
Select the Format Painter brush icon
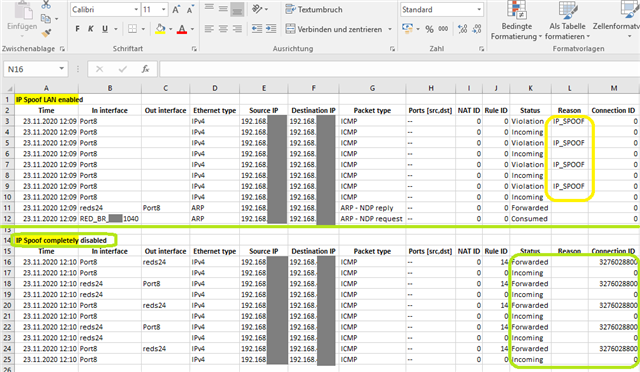click(47, 33)
